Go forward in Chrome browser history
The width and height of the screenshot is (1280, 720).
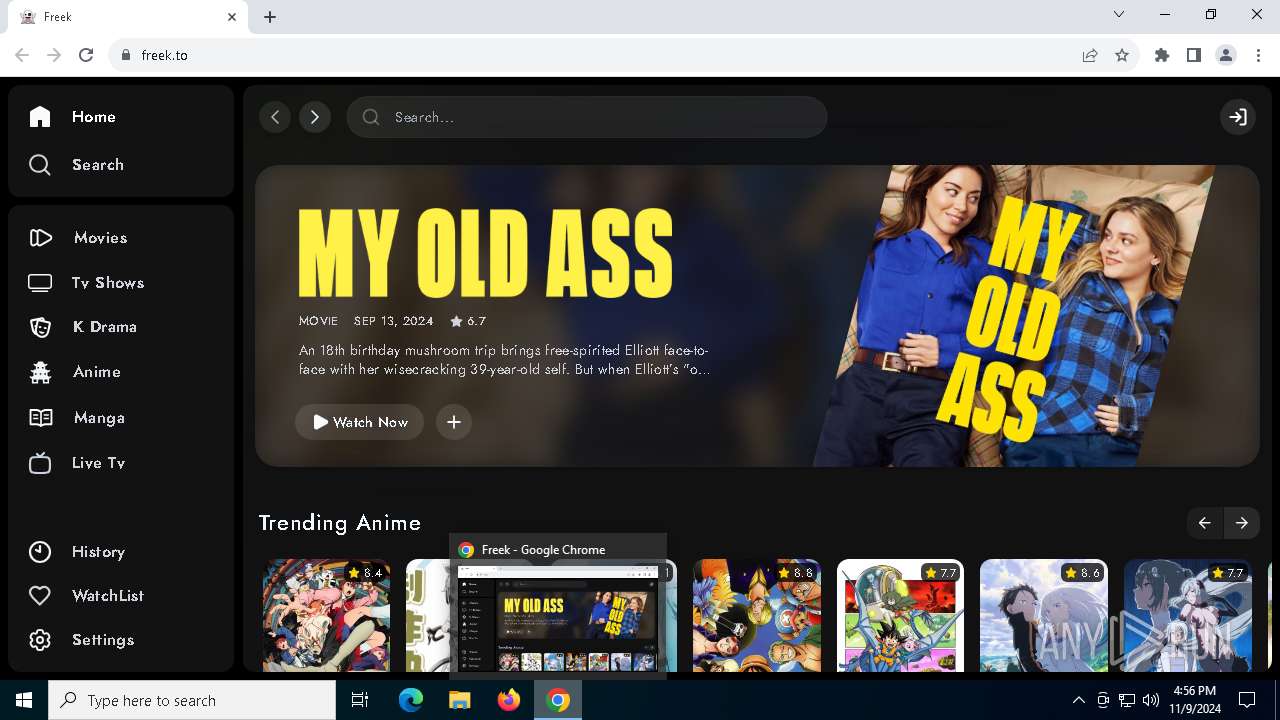tap(54, 55)
